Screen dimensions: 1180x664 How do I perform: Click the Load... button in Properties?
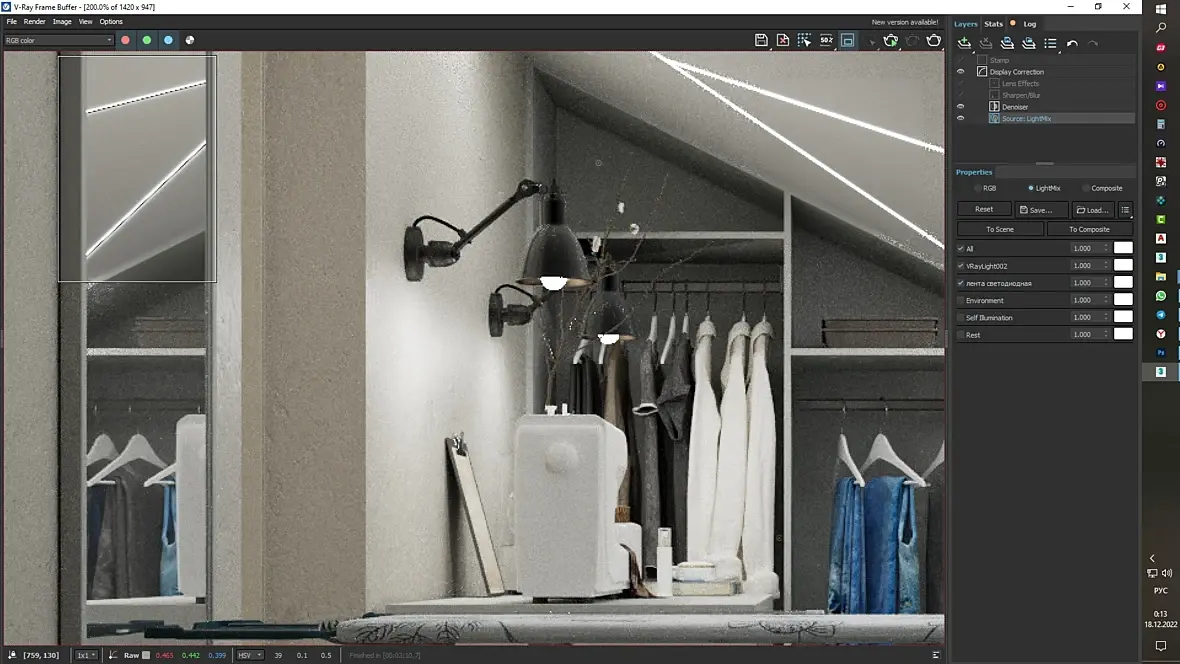tap(1093, 210)
